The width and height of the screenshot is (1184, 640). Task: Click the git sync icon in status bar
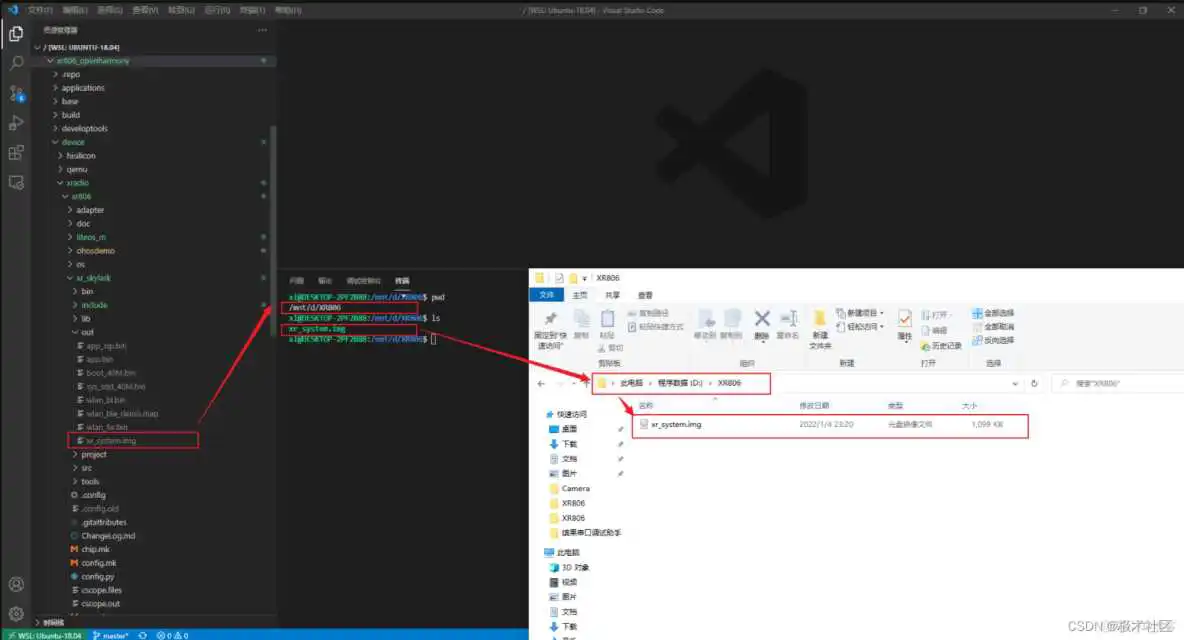(x=143, y=635)
